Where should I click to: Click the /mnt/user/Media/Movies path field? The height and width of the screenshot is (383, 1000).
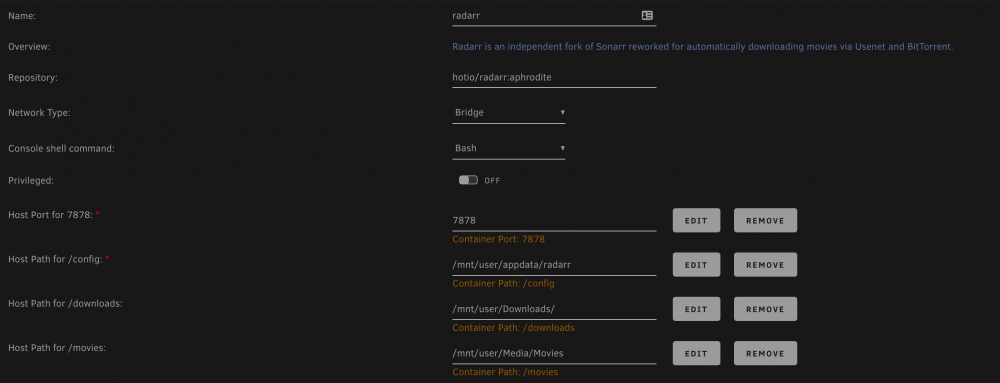(554, 353)
